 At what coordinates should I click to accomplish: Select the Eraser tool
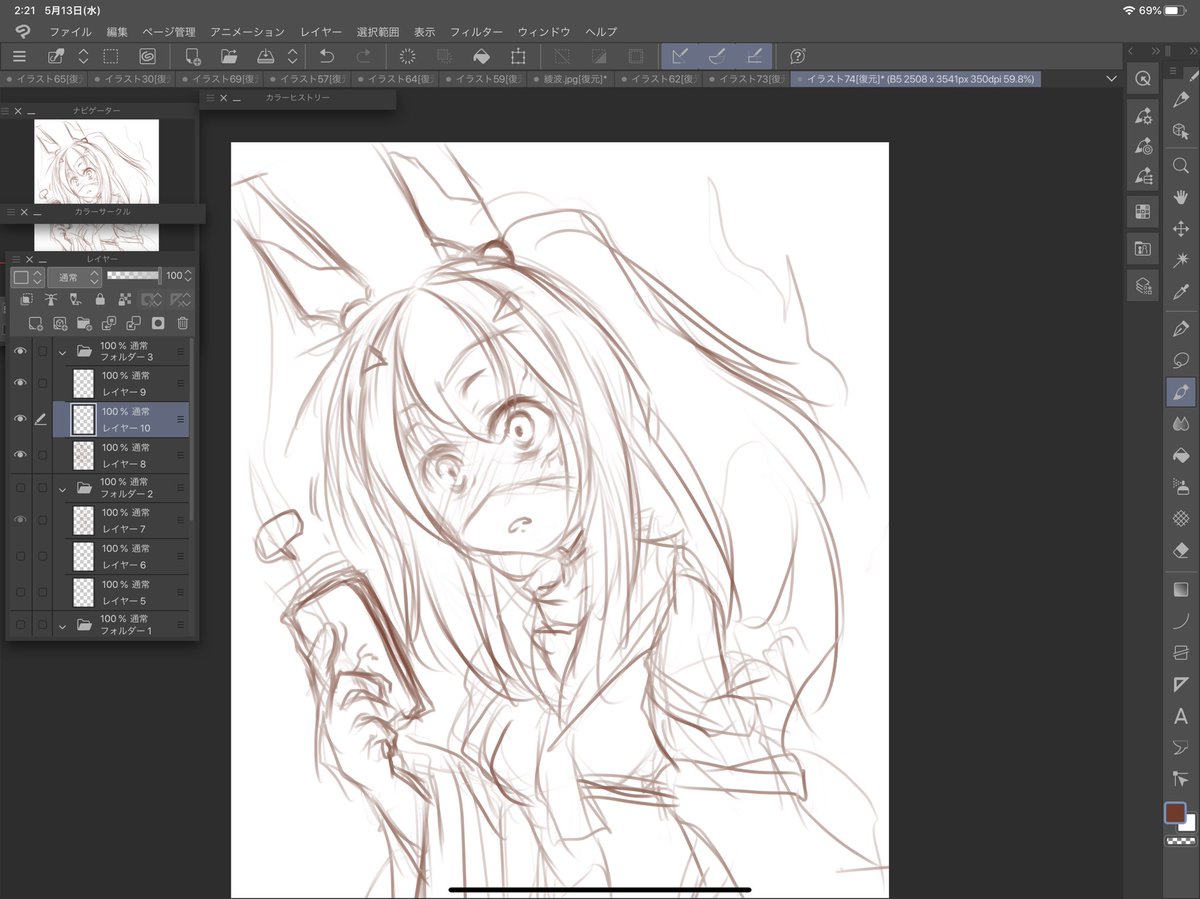[1181, 550]
